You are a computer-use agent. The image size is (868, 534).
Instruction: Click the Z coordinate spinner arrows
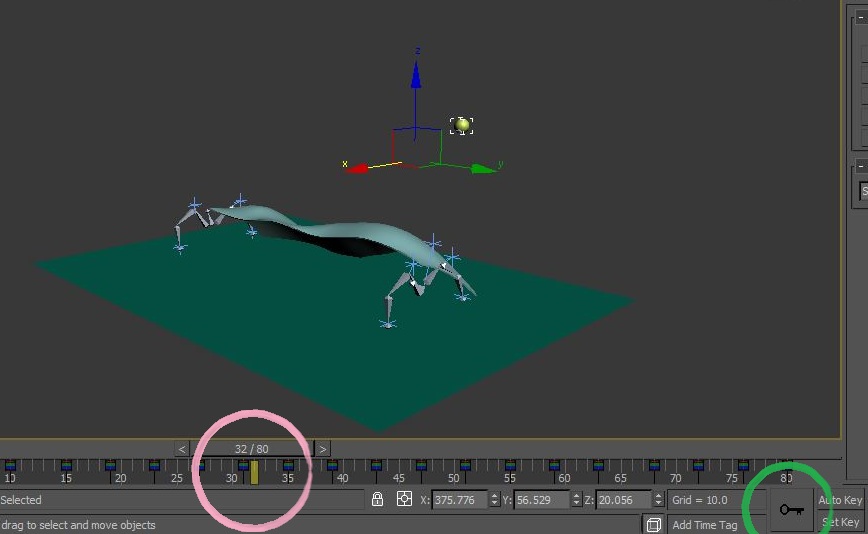658,499
